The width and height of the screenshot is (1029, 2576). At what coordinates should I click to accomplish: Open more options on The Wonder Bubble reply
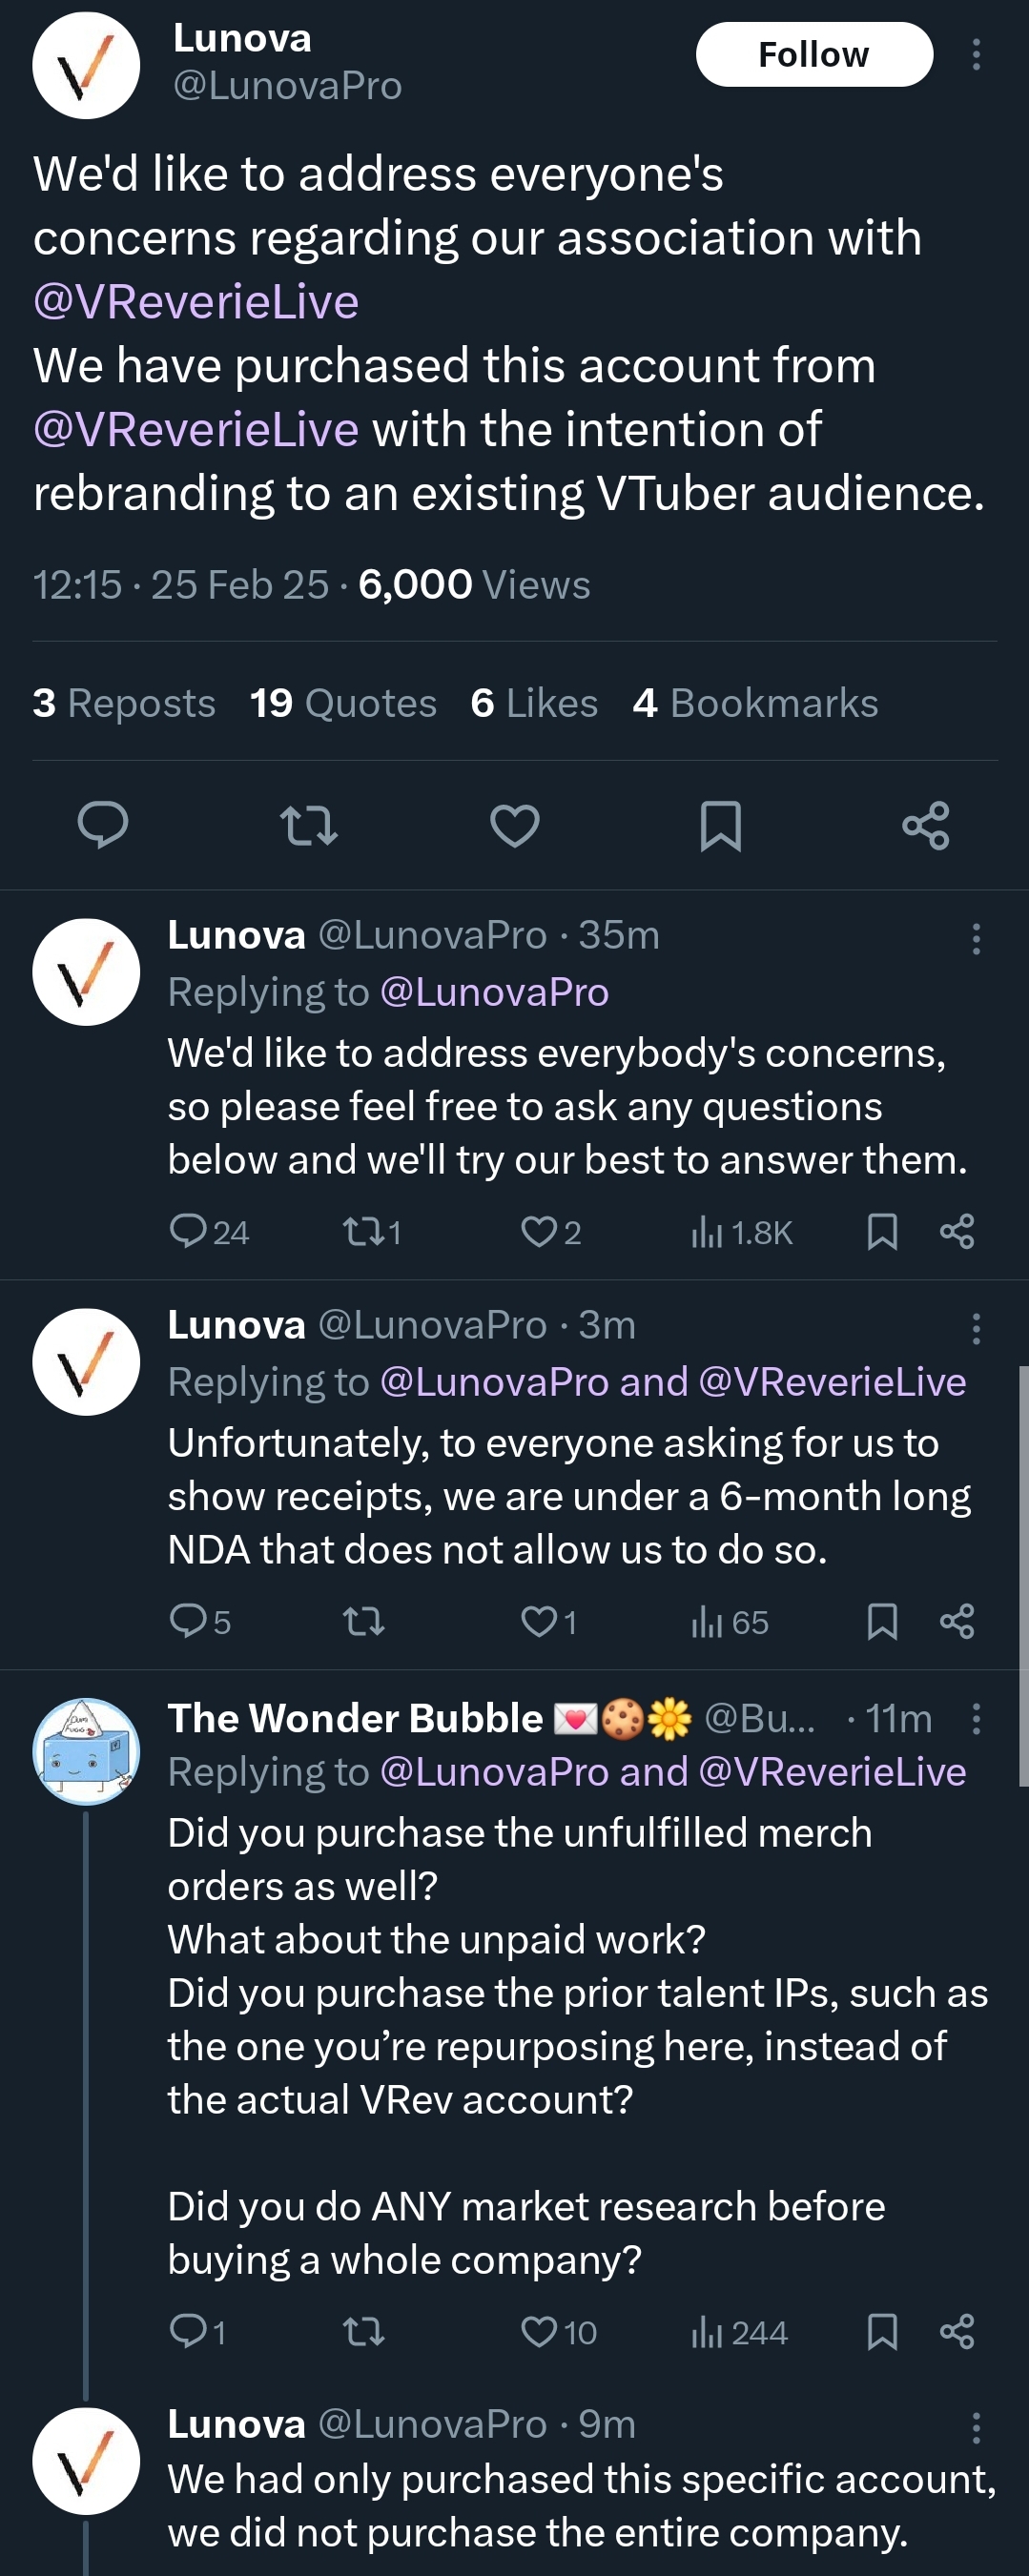click(x=976, y=1719)
